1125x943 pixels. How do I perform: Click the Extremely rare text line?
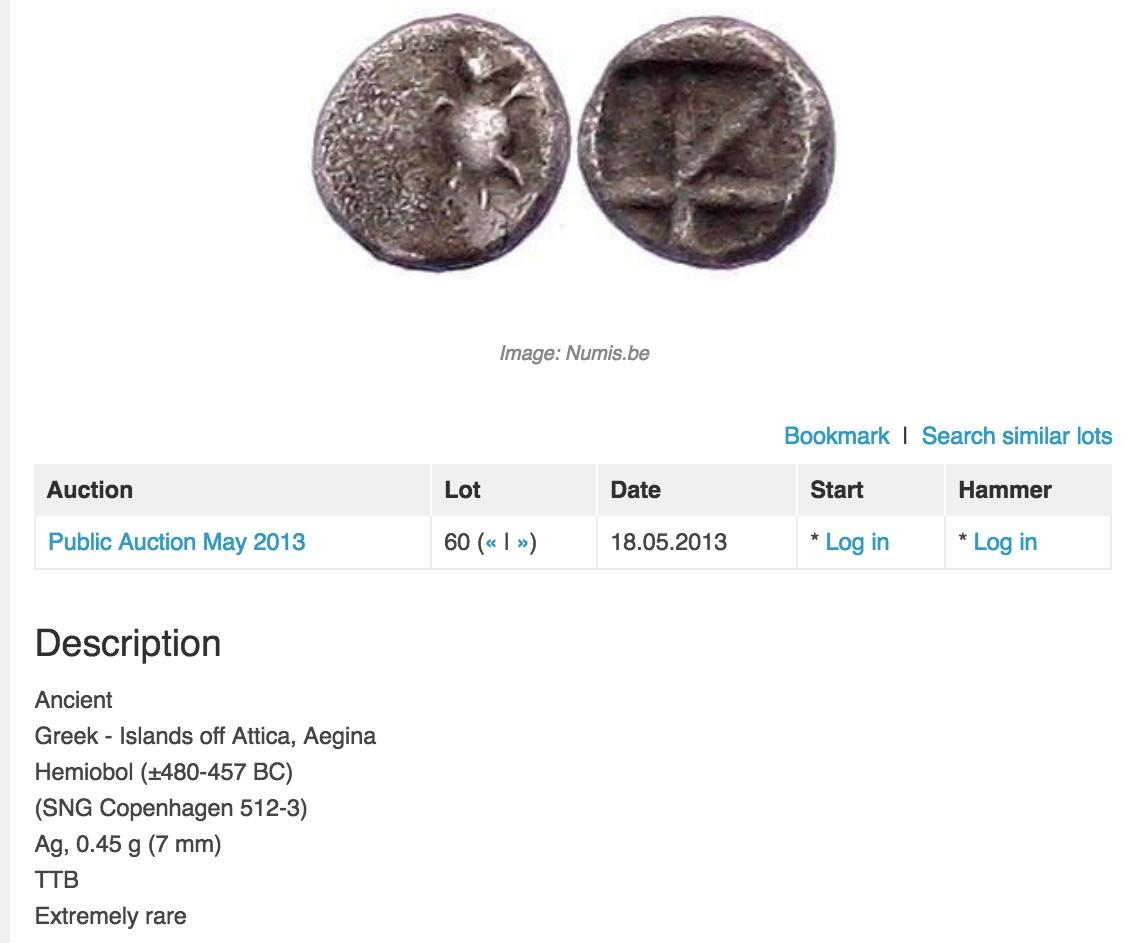pos(110,916)
